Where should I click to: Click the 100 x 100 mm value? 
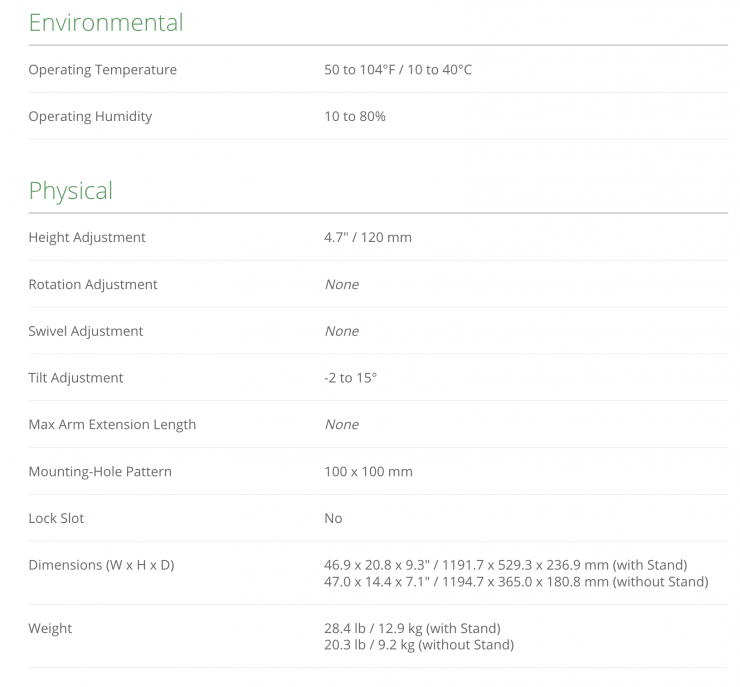click(x=368, y=472)
